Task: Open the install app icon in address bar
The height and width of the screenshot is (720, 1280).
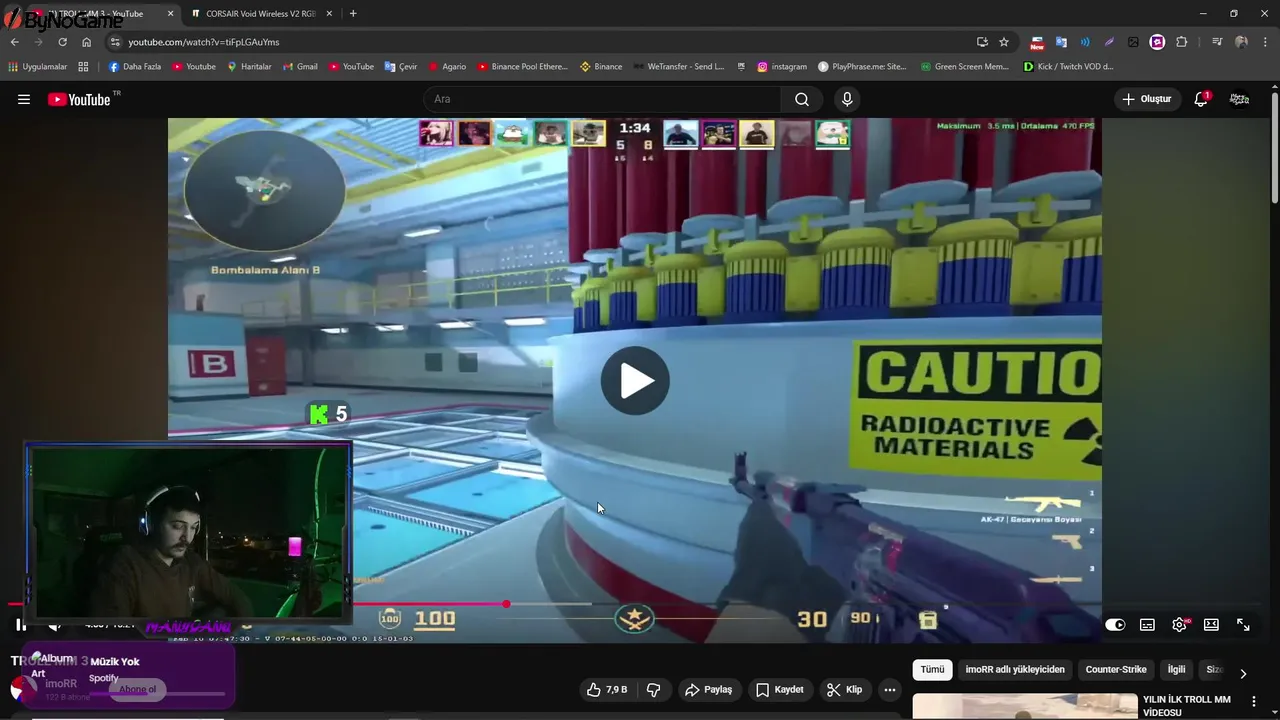Action: click(982, 42)
